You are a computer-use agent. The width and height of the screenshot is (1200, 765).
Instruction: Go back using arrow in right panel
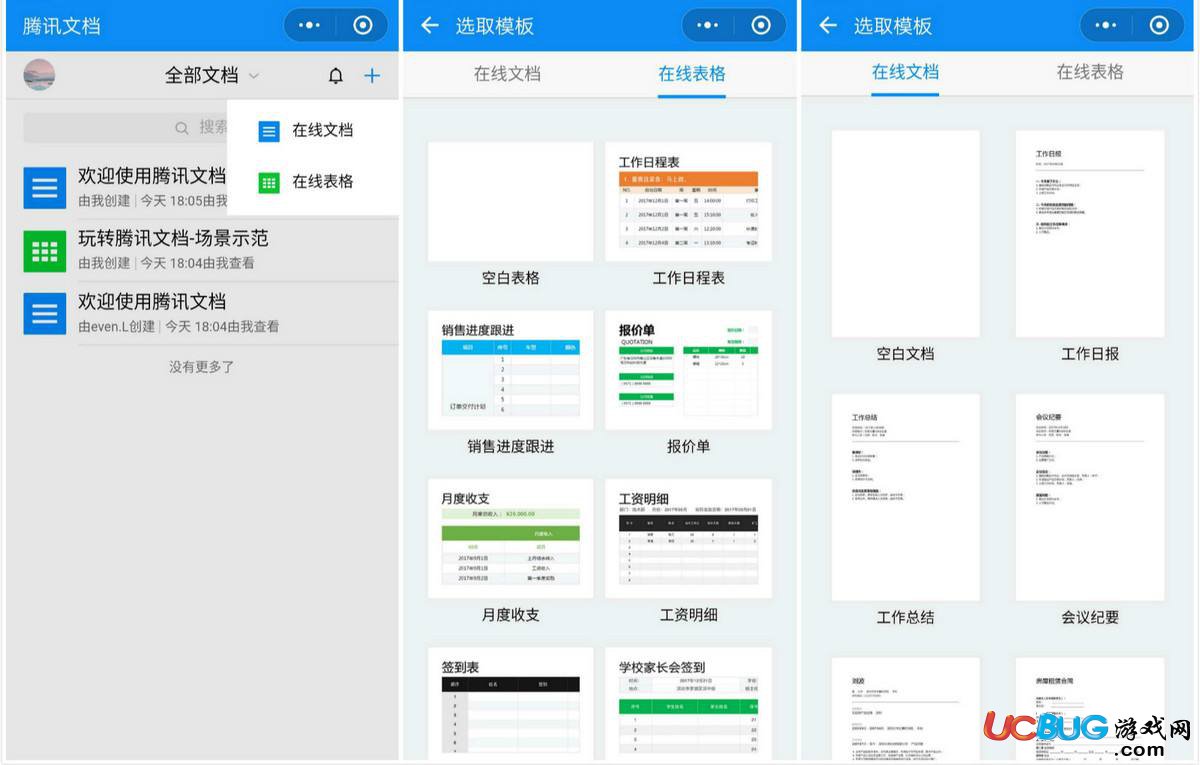[828, 25]
